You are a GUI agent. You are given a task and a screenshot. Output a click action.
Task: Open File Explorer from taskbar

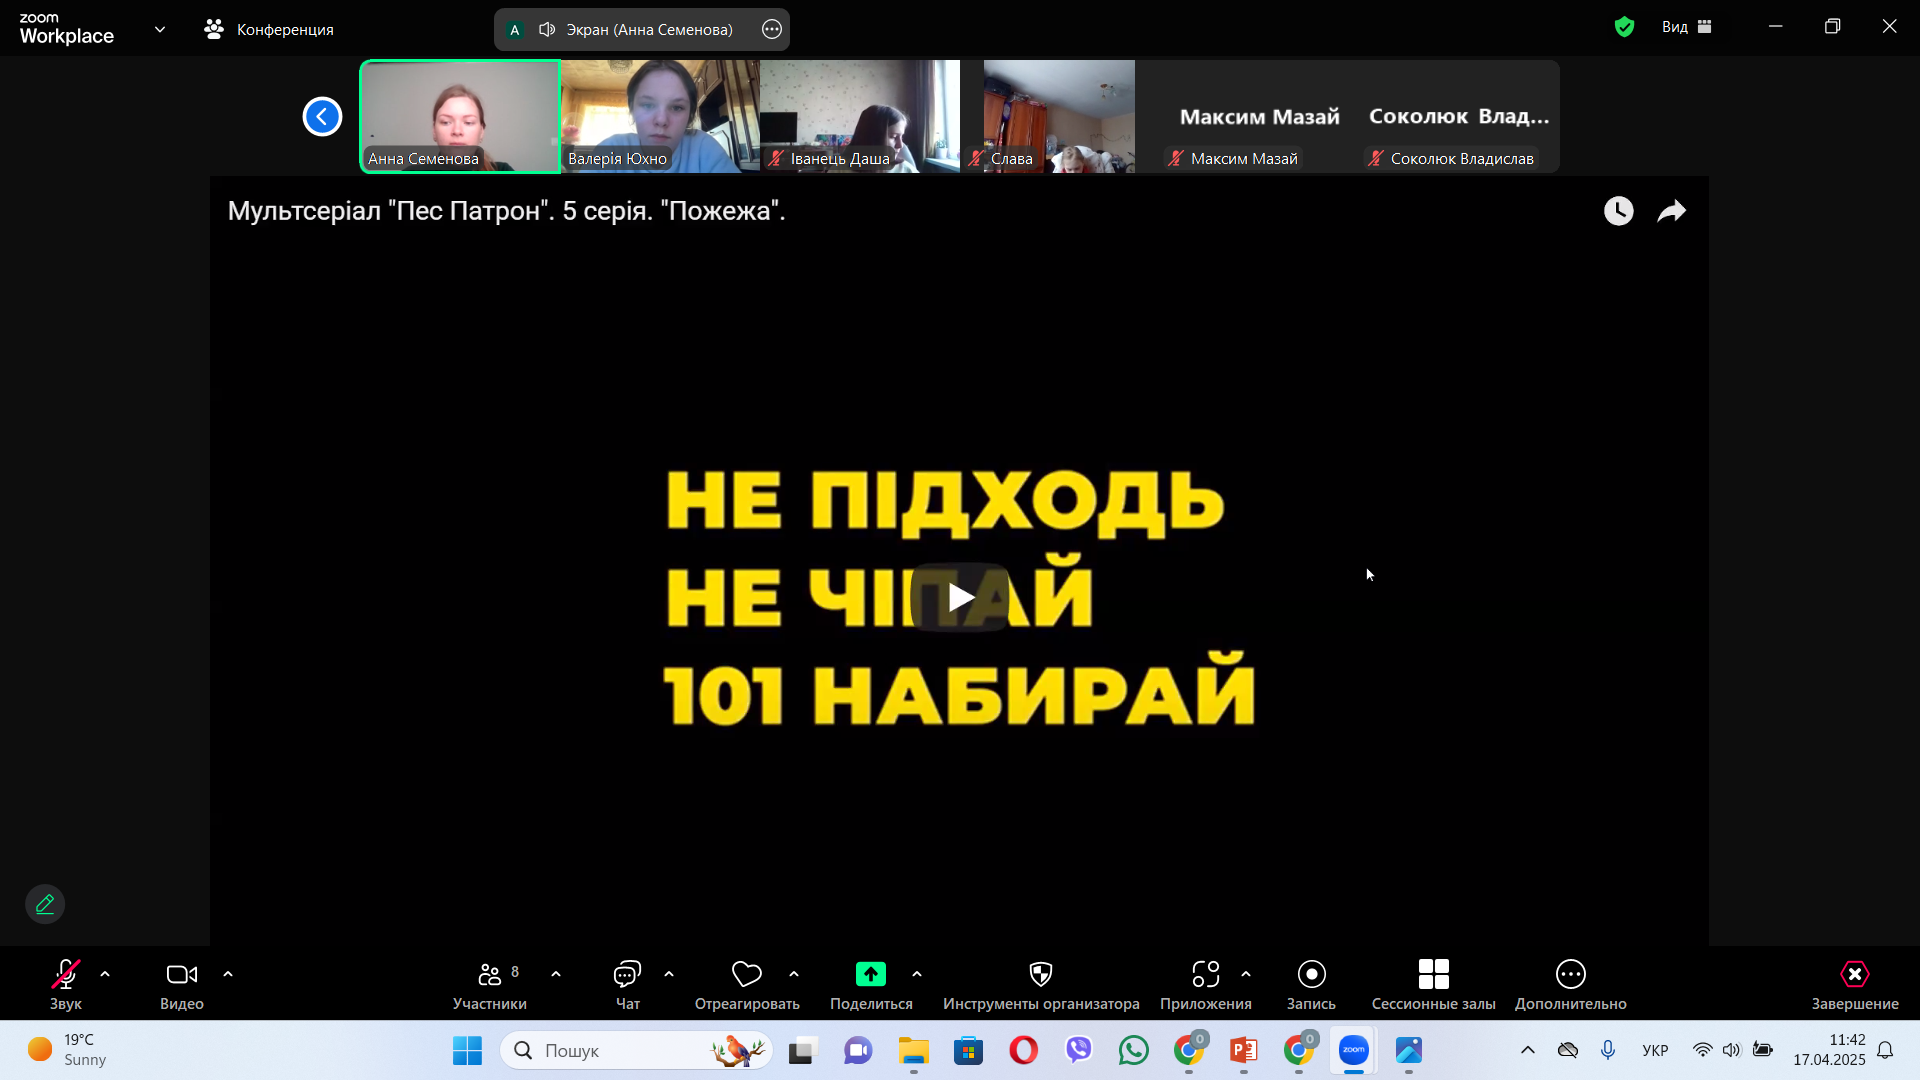click(913, 1050)
